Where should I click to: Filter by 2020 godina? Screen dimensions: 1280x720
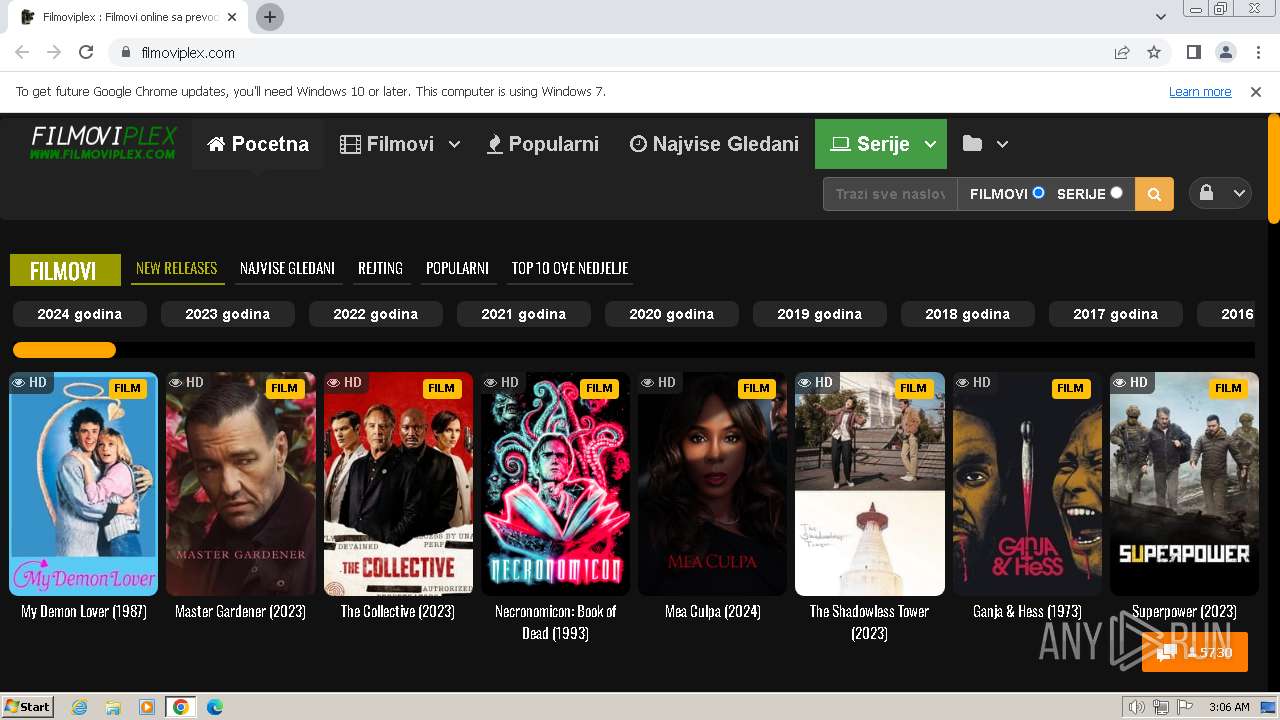(672, 314)
